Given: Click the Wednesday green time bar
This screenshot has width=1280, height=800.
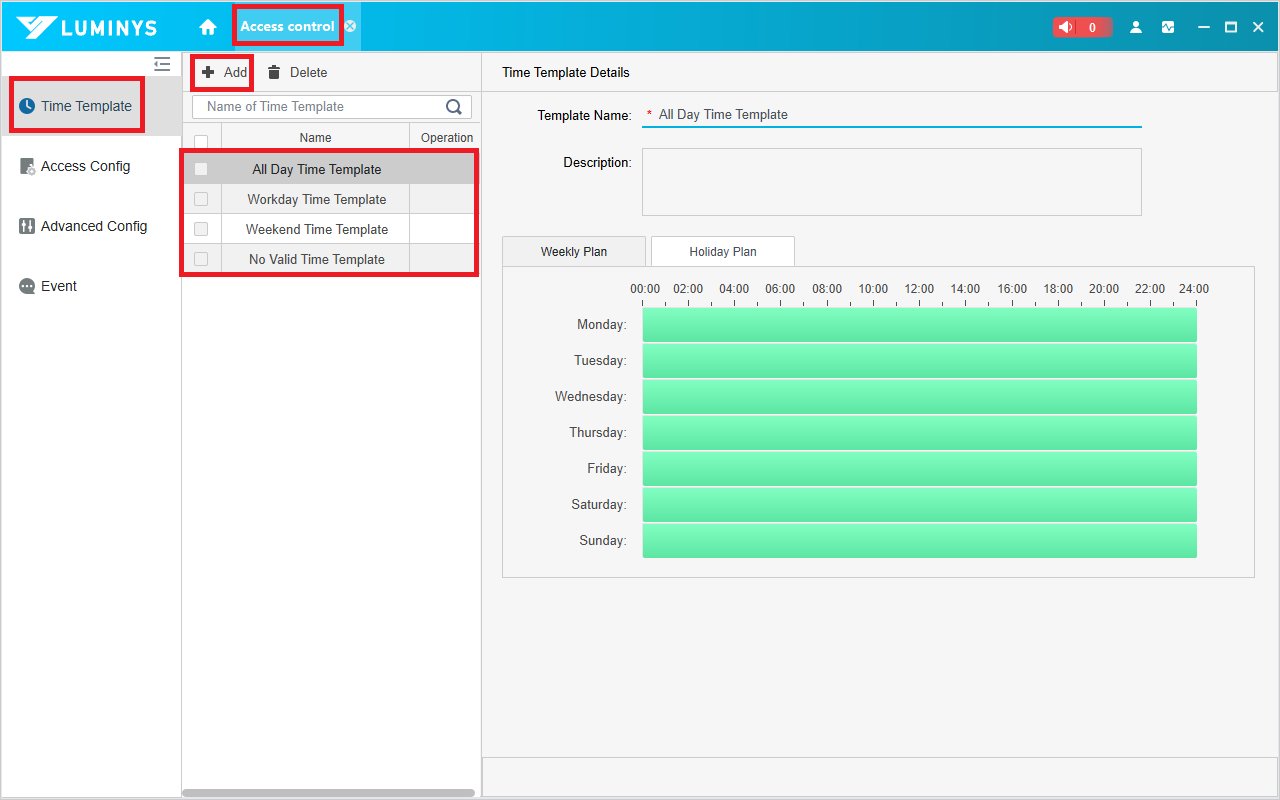Looking at the screenshot, I should (x=919, y=397).
